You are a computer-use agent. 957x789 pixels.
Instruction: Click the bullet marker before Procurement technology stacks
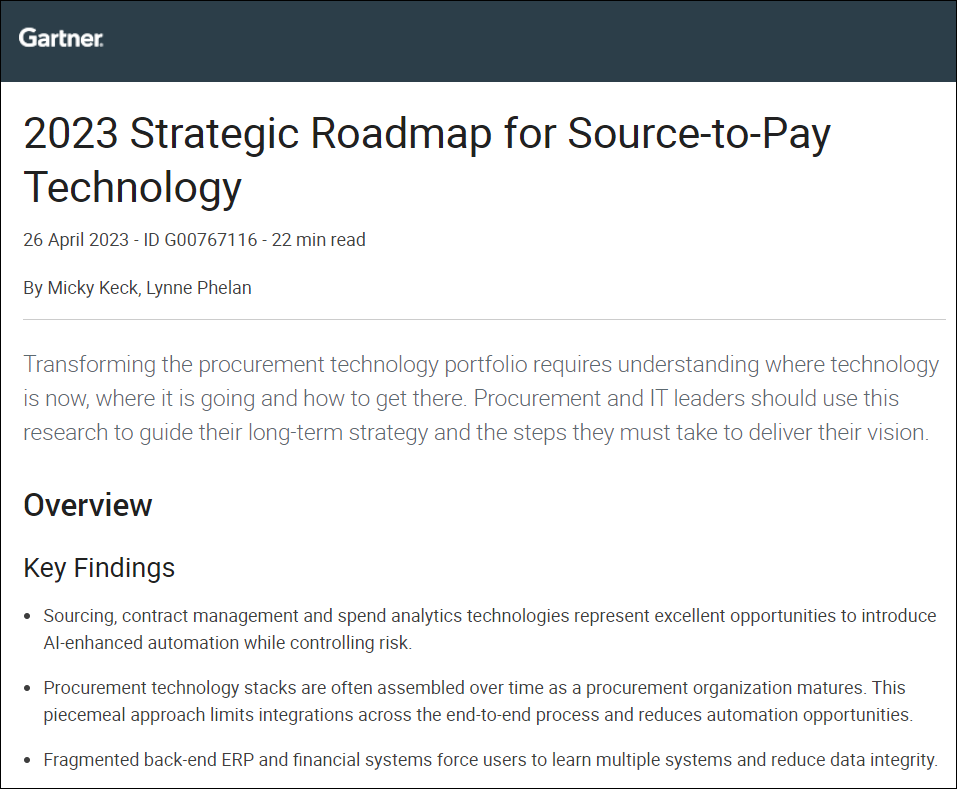click(x=29, y=689)
